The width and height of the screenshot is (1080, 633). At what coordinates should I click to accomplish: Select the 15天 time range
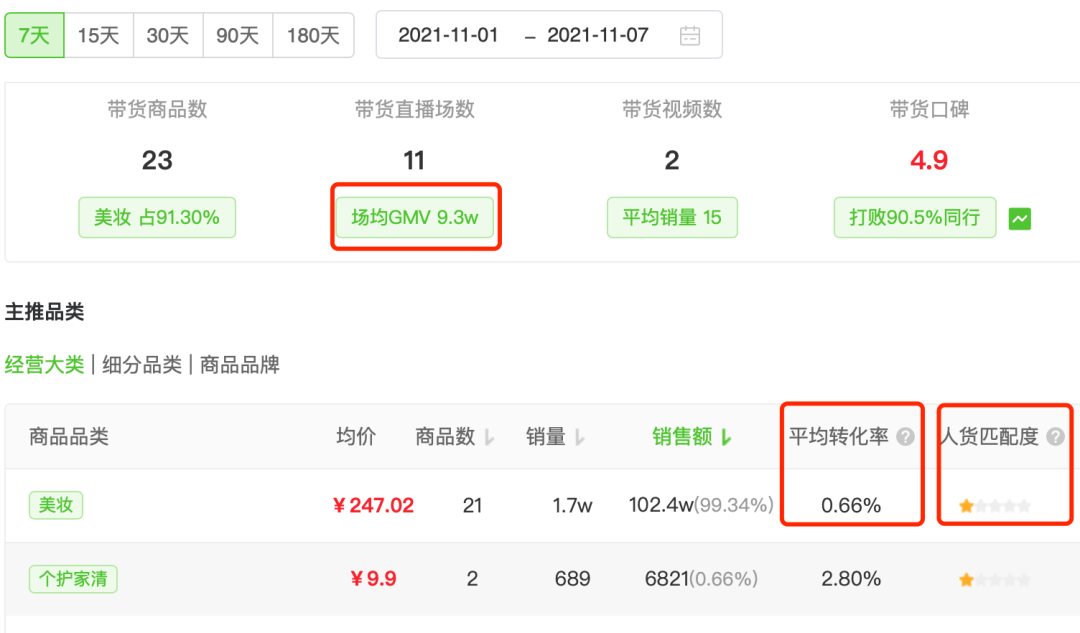pyautogui.click(x=98, y=36)
